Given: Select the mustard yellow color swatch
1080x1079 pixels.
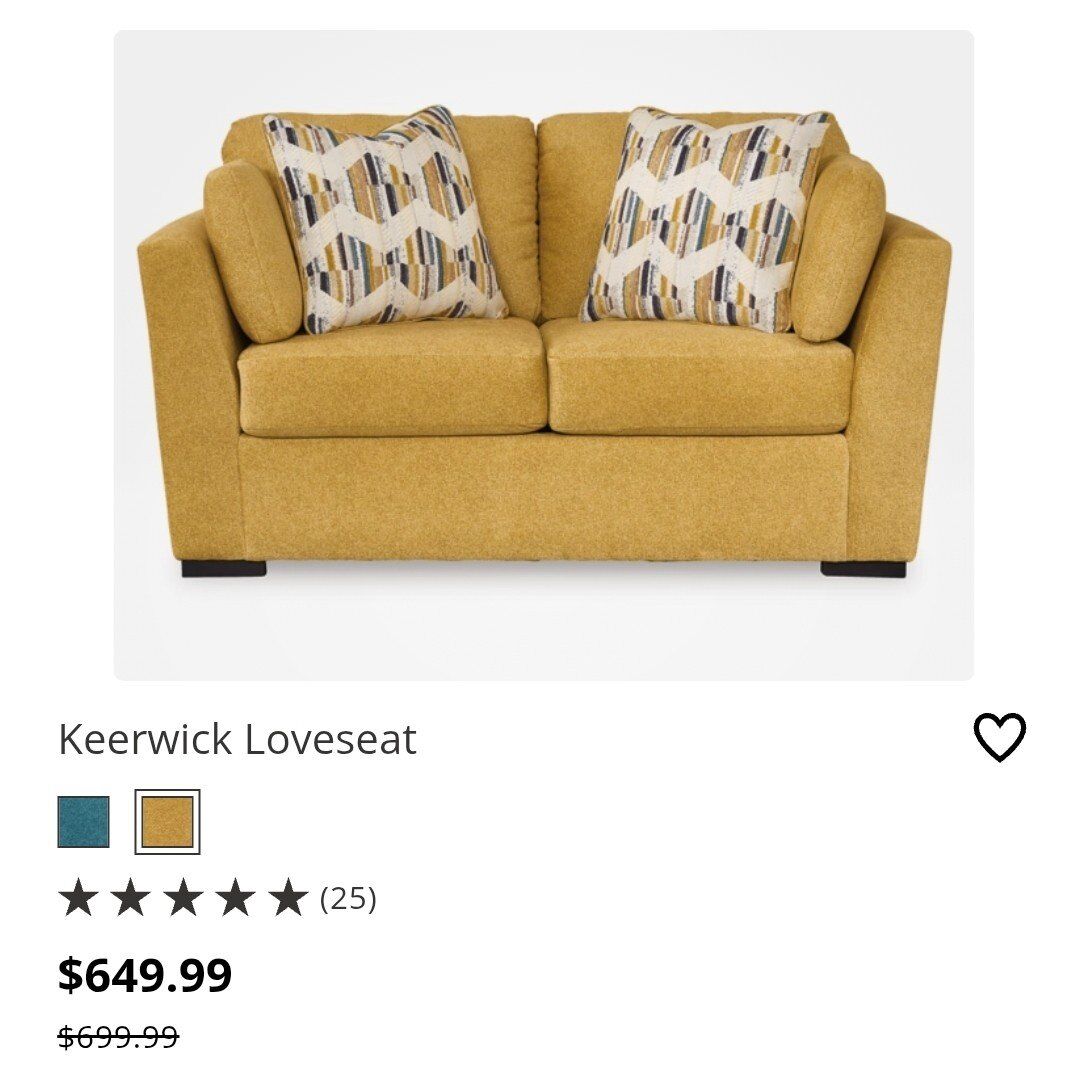Looking at the screenshot, I should [167, 821].
